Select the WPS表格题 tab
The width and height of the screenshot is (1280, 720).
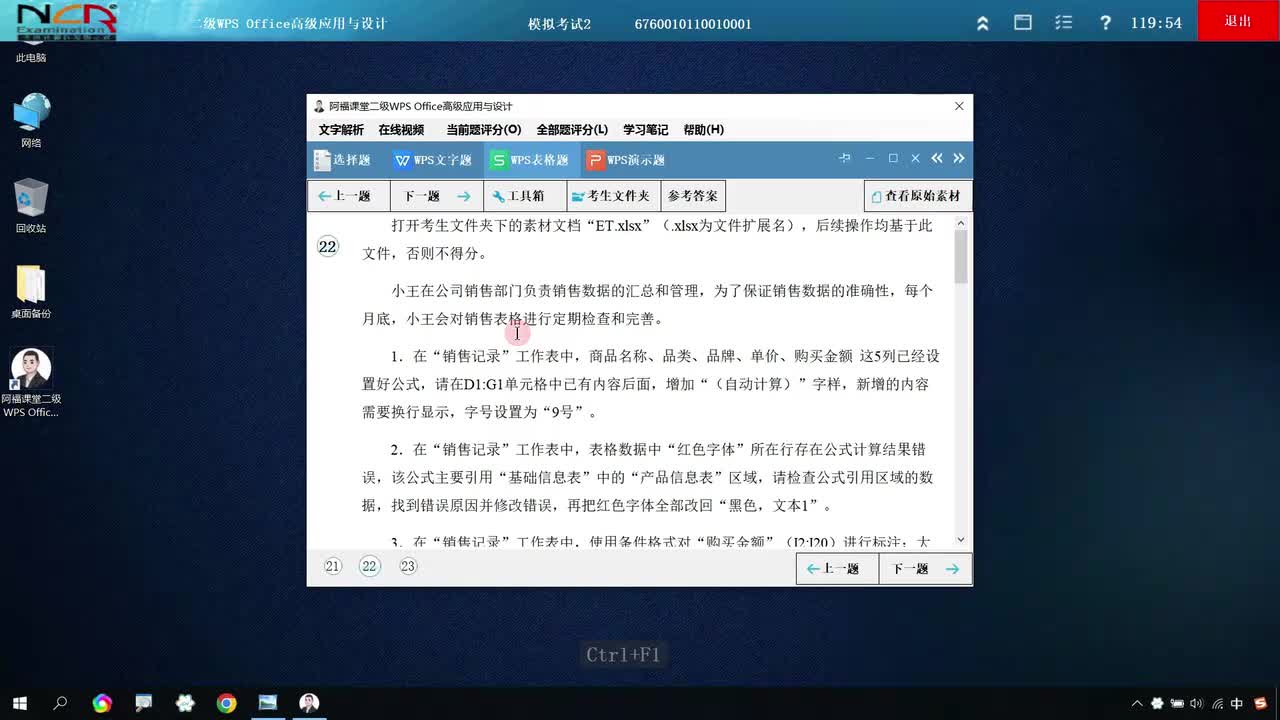529,160
